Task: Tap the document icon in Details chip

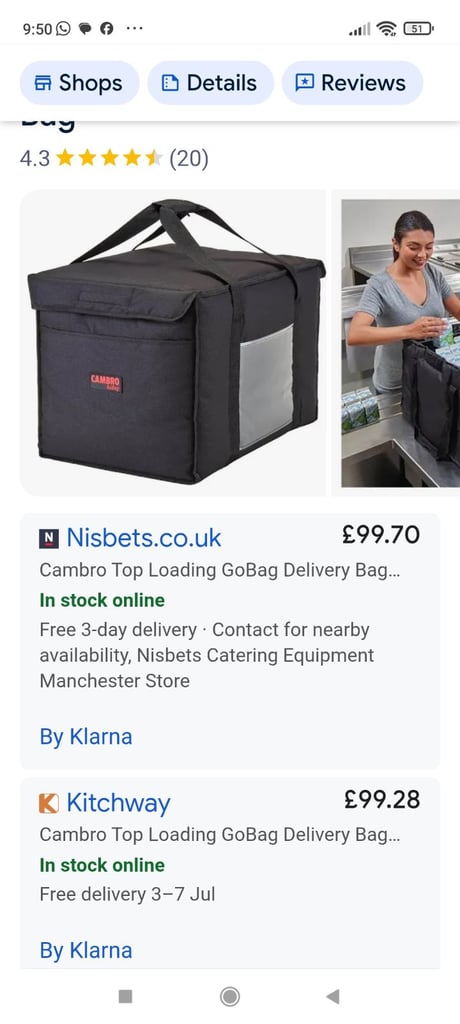Action: pyautogui.click(x=170, y=83)
